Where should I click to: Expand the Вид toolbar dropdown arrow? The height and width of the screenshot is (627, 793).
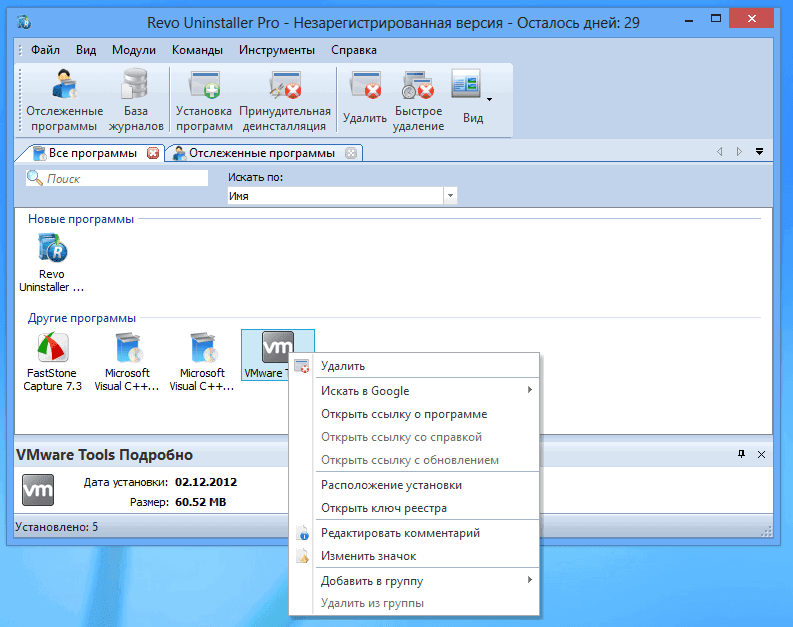coord(490,100)
